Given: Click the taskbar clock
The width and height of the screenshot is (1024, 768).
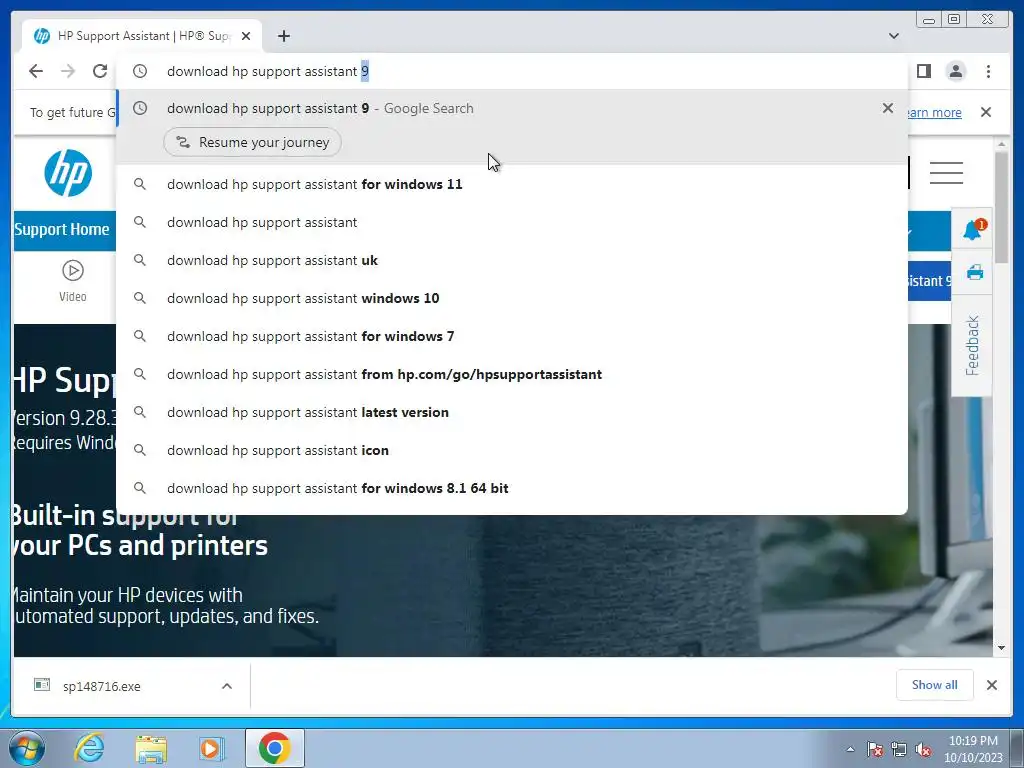Looking at the screenshot, I should point(973,749).
